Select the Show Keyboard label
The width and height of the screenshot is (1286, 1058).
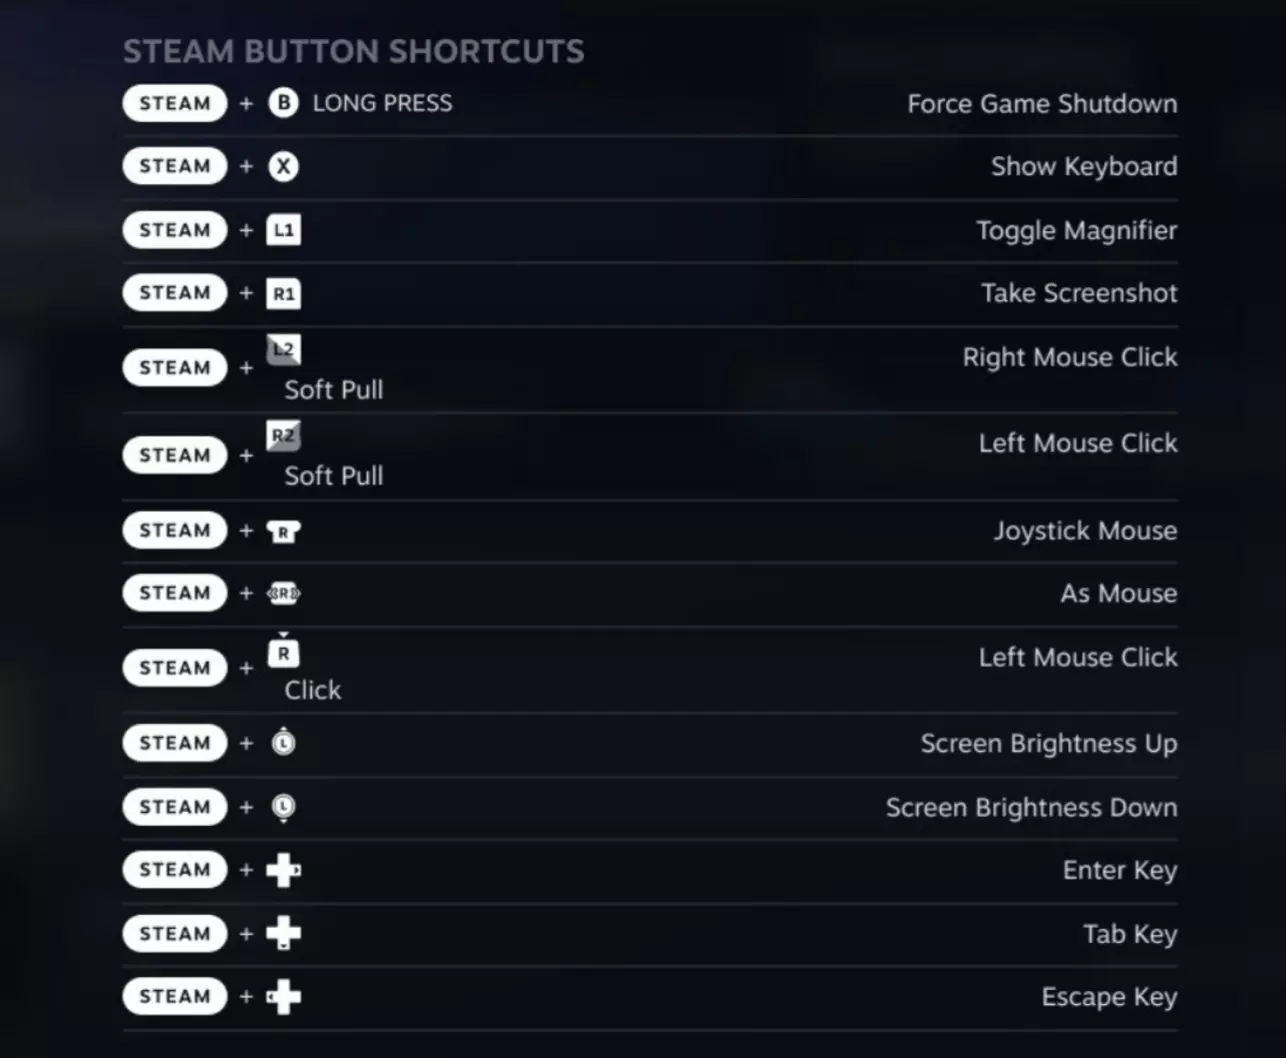(x=1083, y=167)
